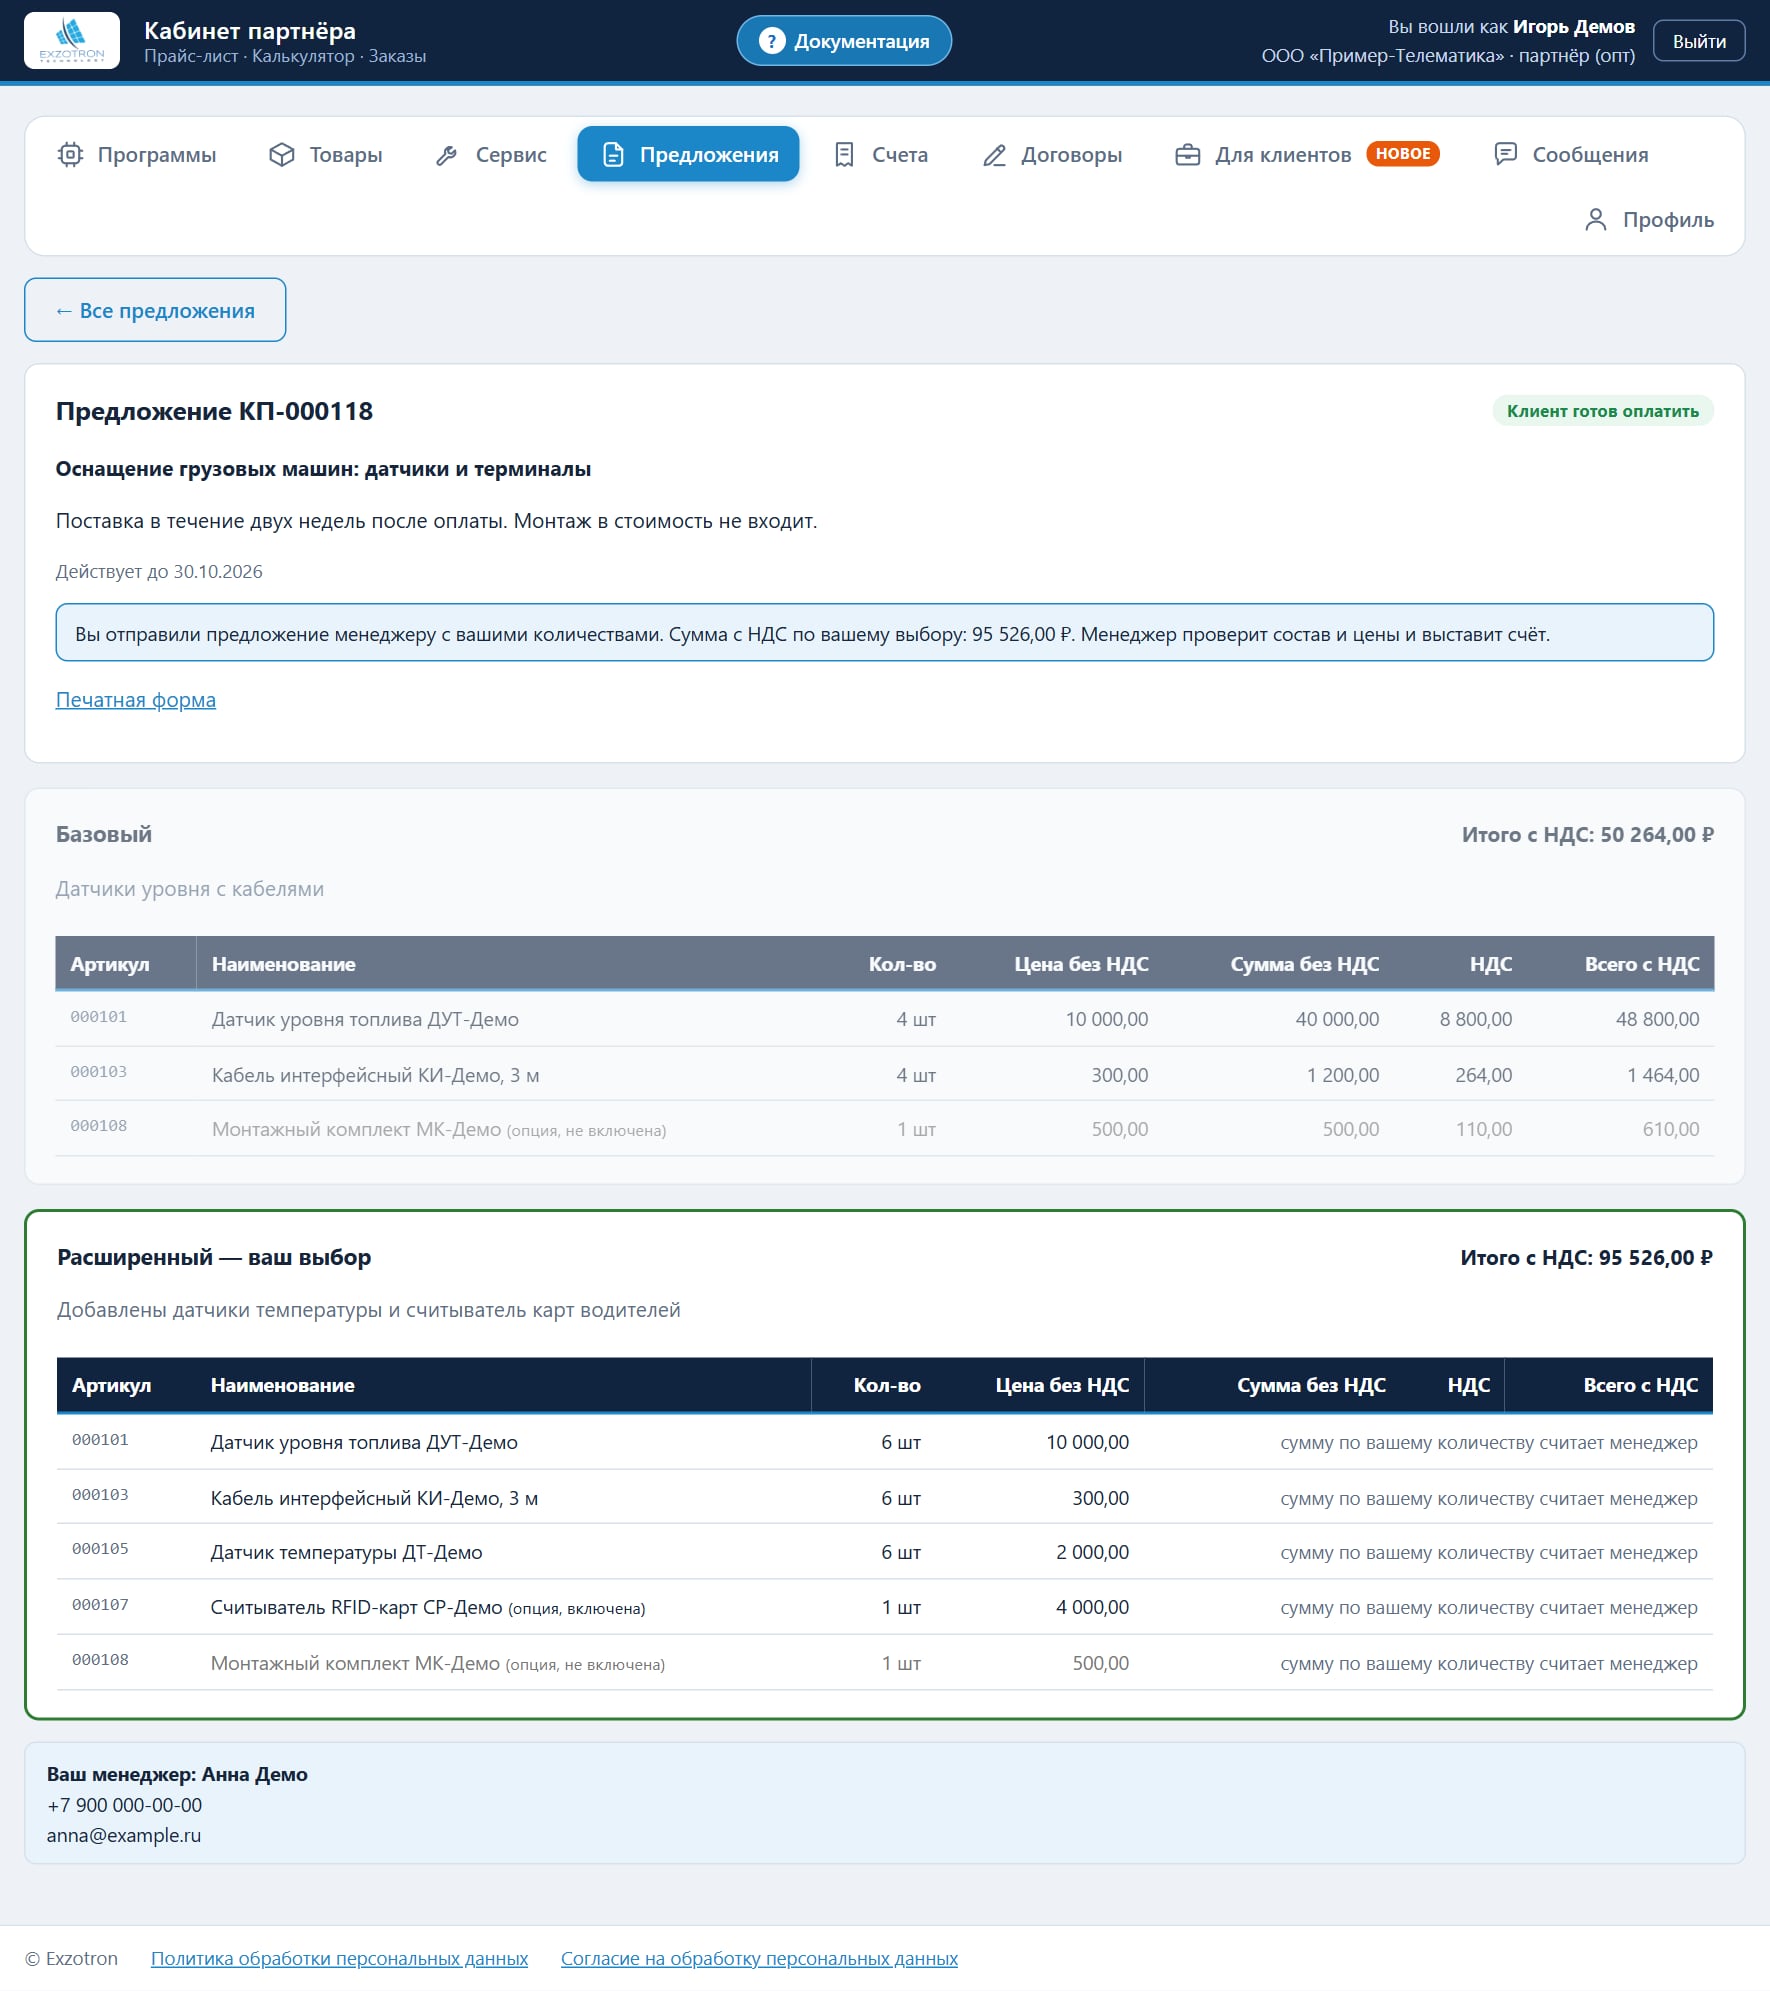This screenshot has height=1991, width=1770.
Task: Click the Сервис wrench icon
Action: pyautogui.click(x=447, y=155)
